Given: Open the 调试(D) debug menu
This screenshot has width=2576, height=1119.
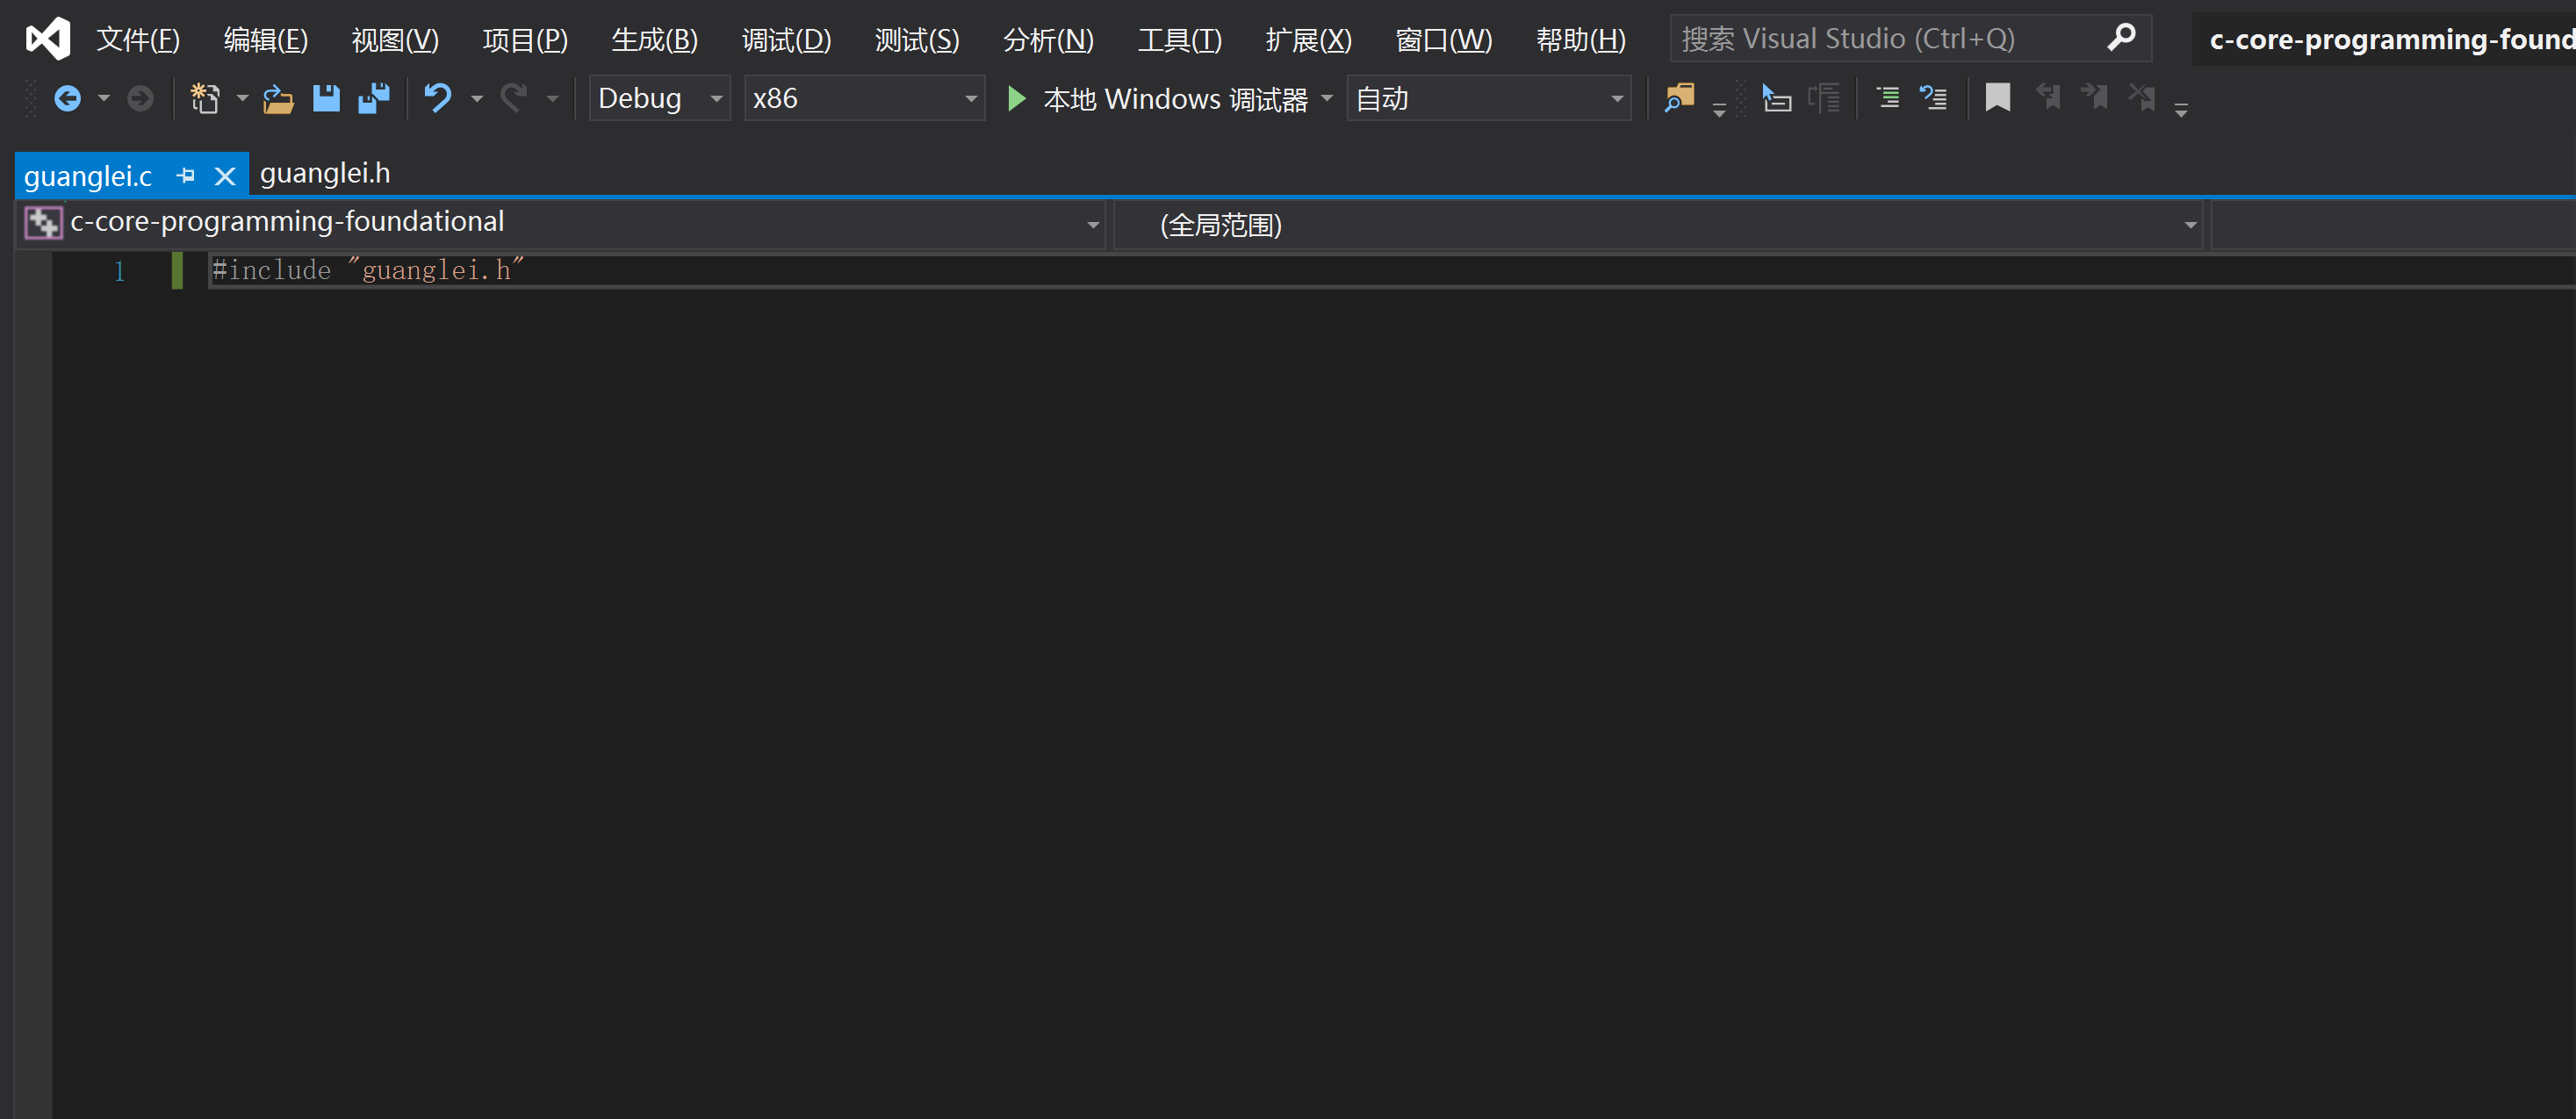Looking at the screenshot, I should click(x=786, y=40).
